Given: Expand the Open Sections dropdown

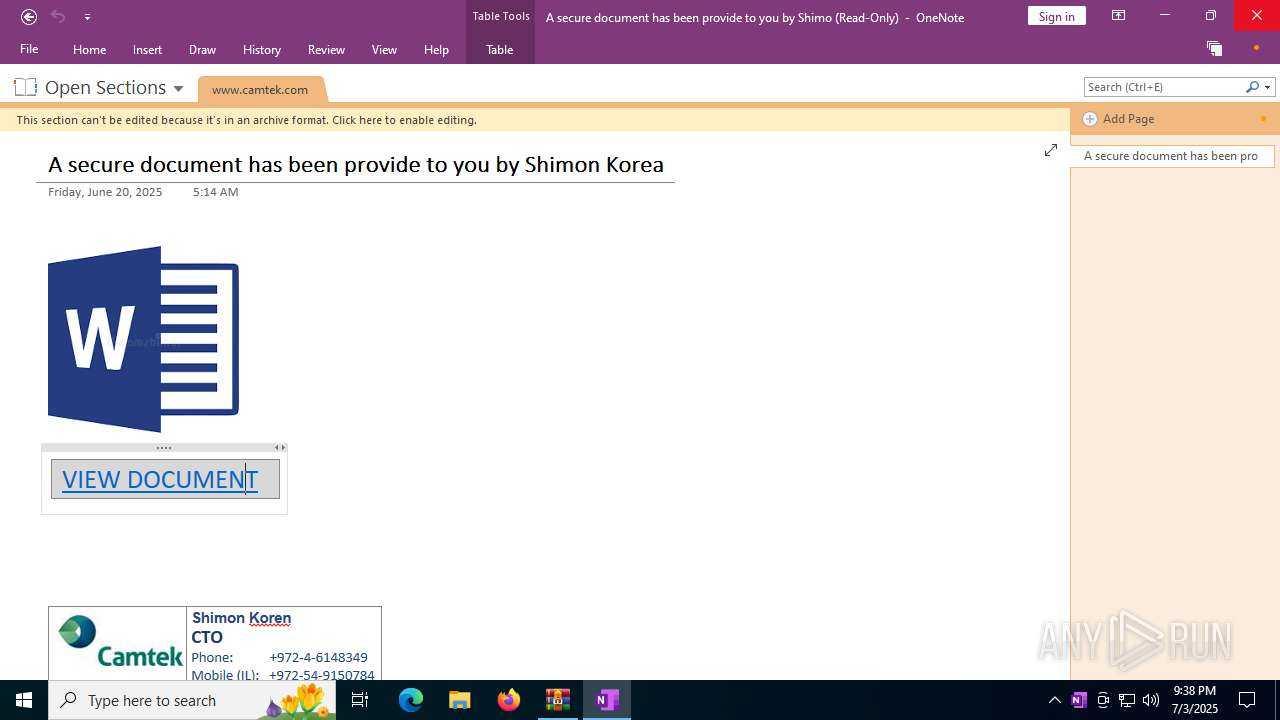Looking at the screenshot, I should click(178, 88).
